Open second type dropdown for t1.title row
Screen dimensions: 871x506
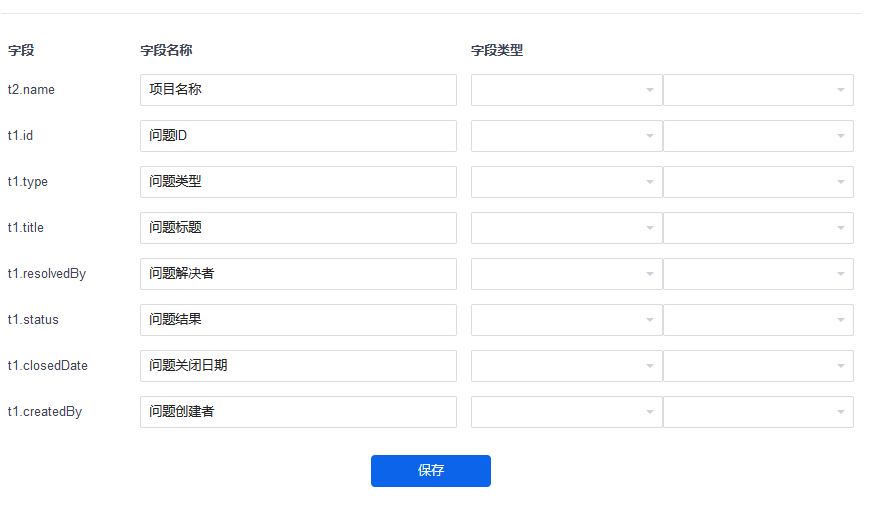coord(758,228)
